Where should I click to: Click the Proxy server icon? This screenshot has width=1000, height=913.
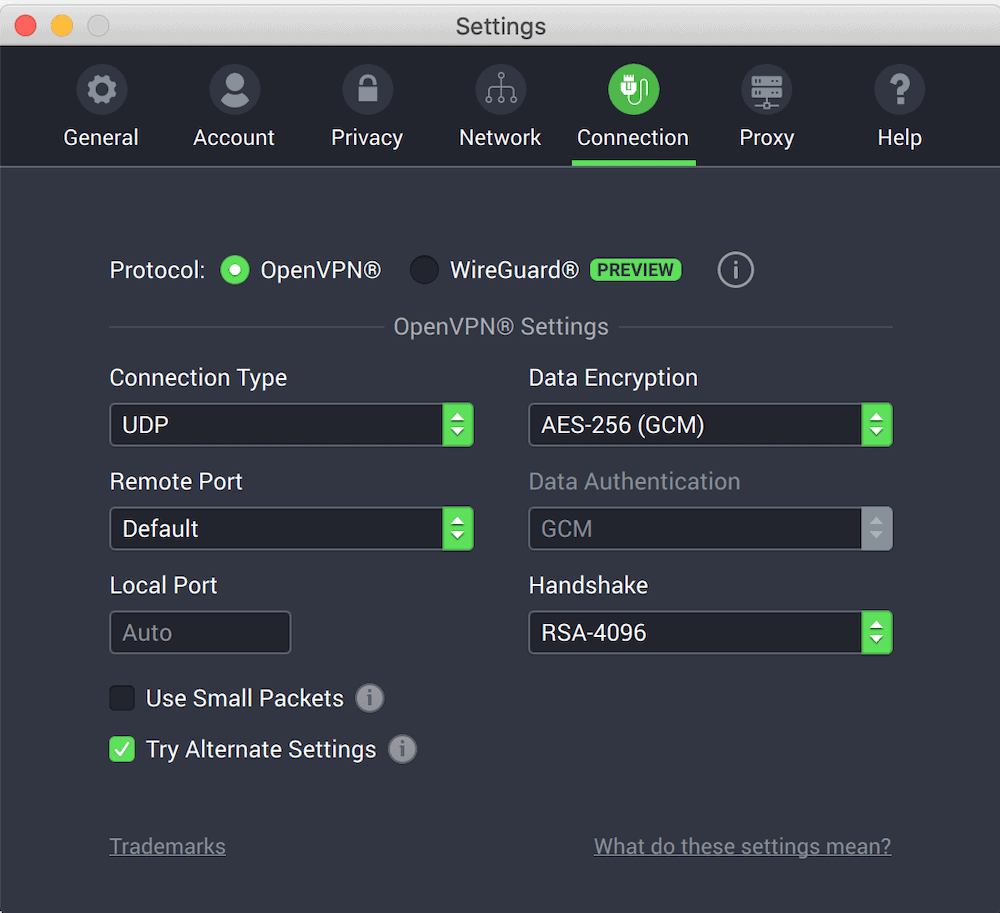click(766, 91)
